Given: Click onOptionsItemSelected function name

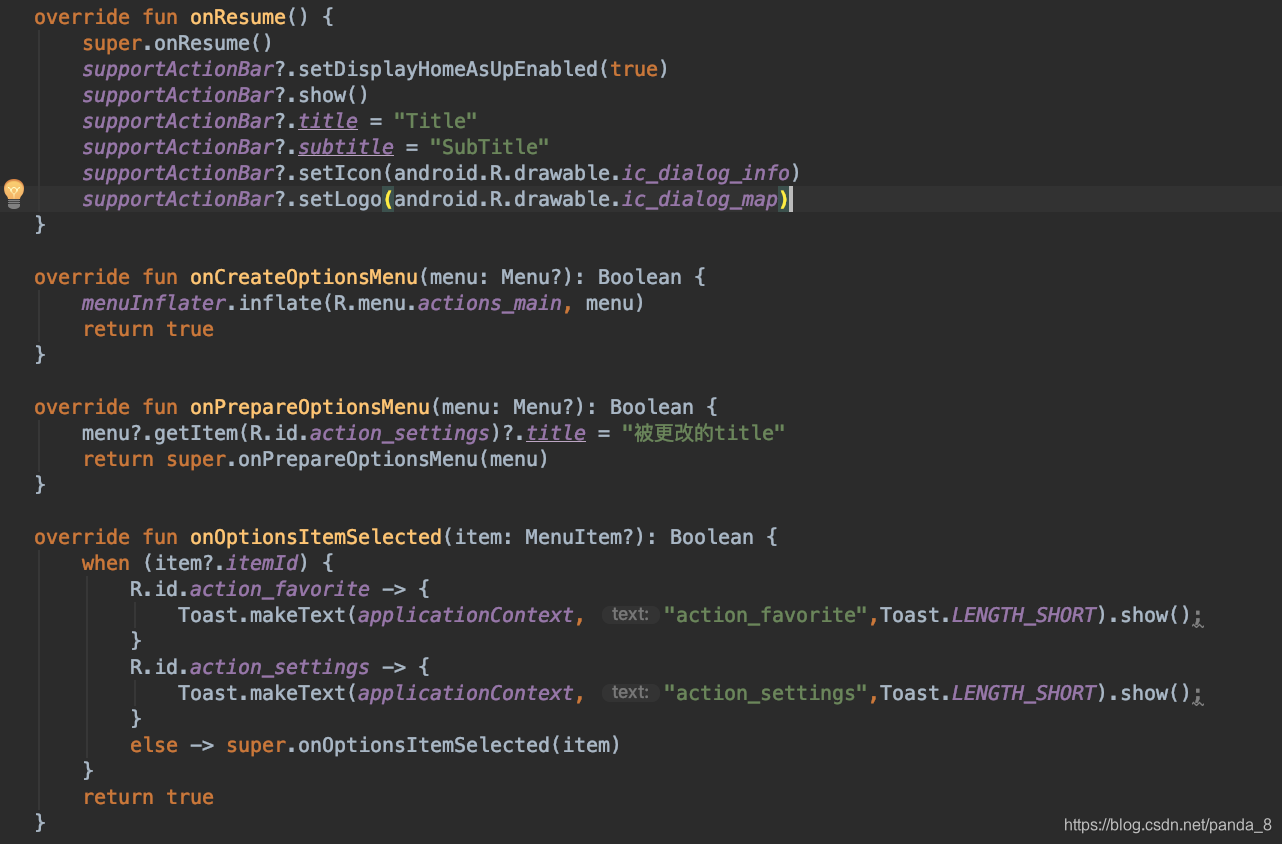Looking at the screenshot, I should click(316, 537).
